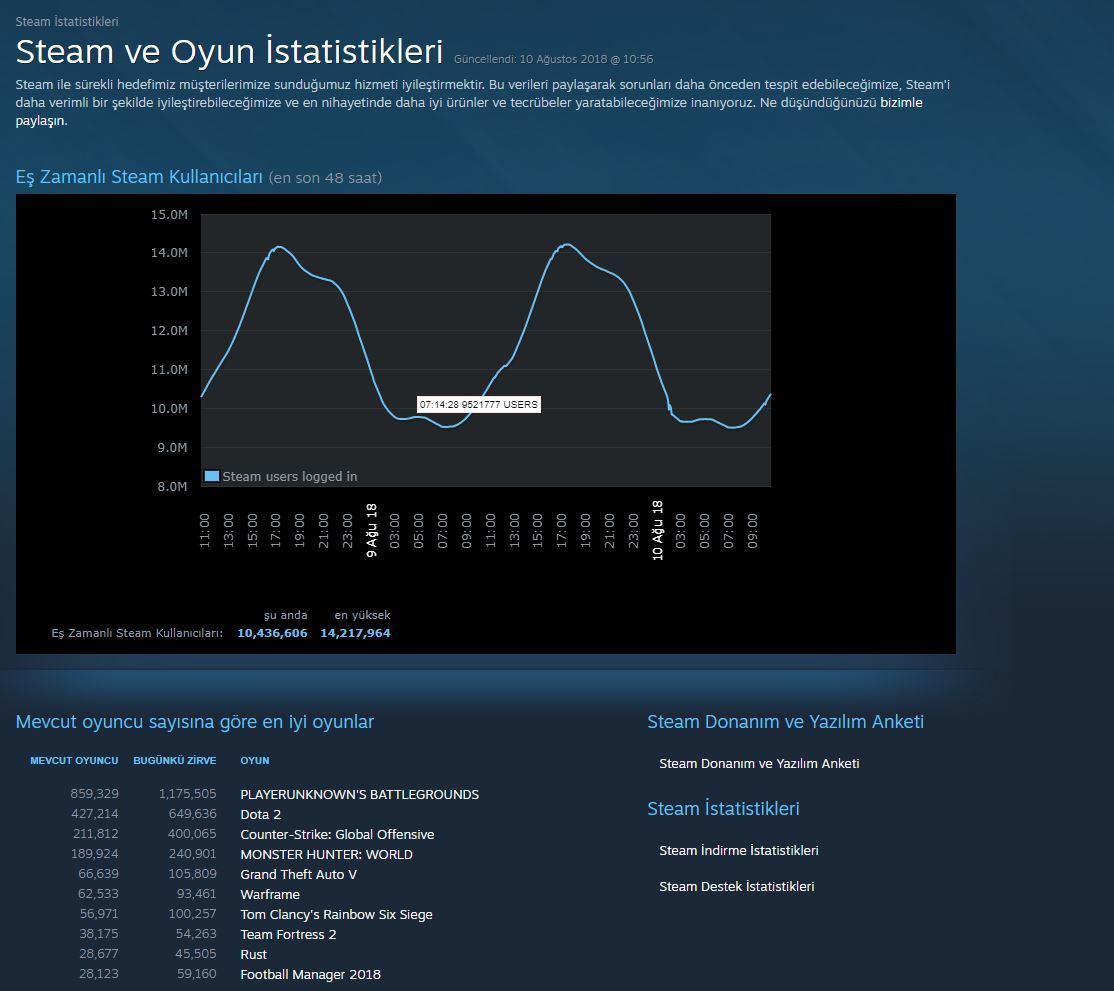Click the Eş Zamanlı Steam Kullanıcıları chart heading
This screenshot has width=1114, height=991.
(139, 176)
